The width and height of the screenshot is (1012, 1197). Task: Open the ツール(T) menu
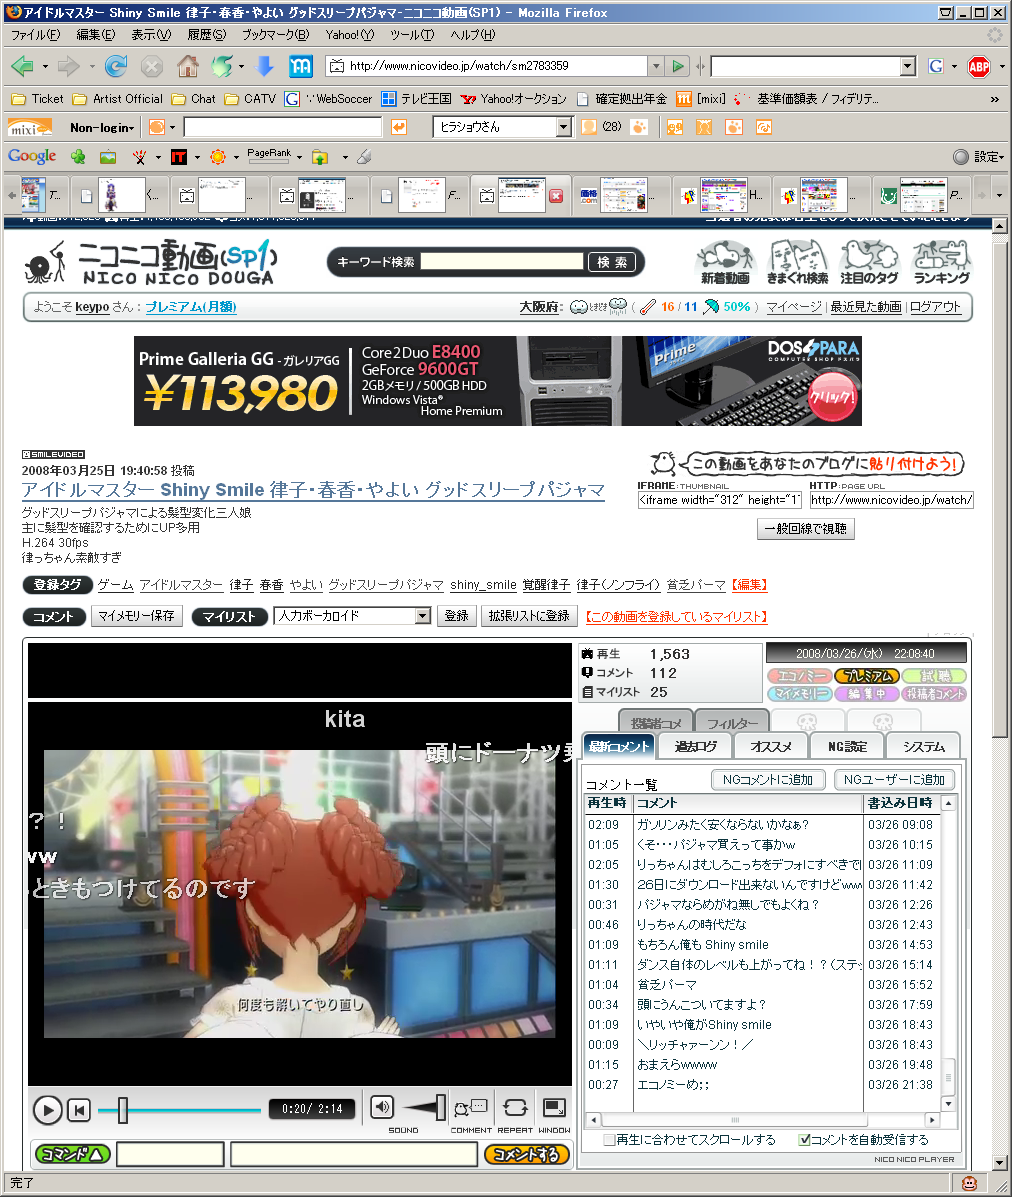tap(412, 34)
